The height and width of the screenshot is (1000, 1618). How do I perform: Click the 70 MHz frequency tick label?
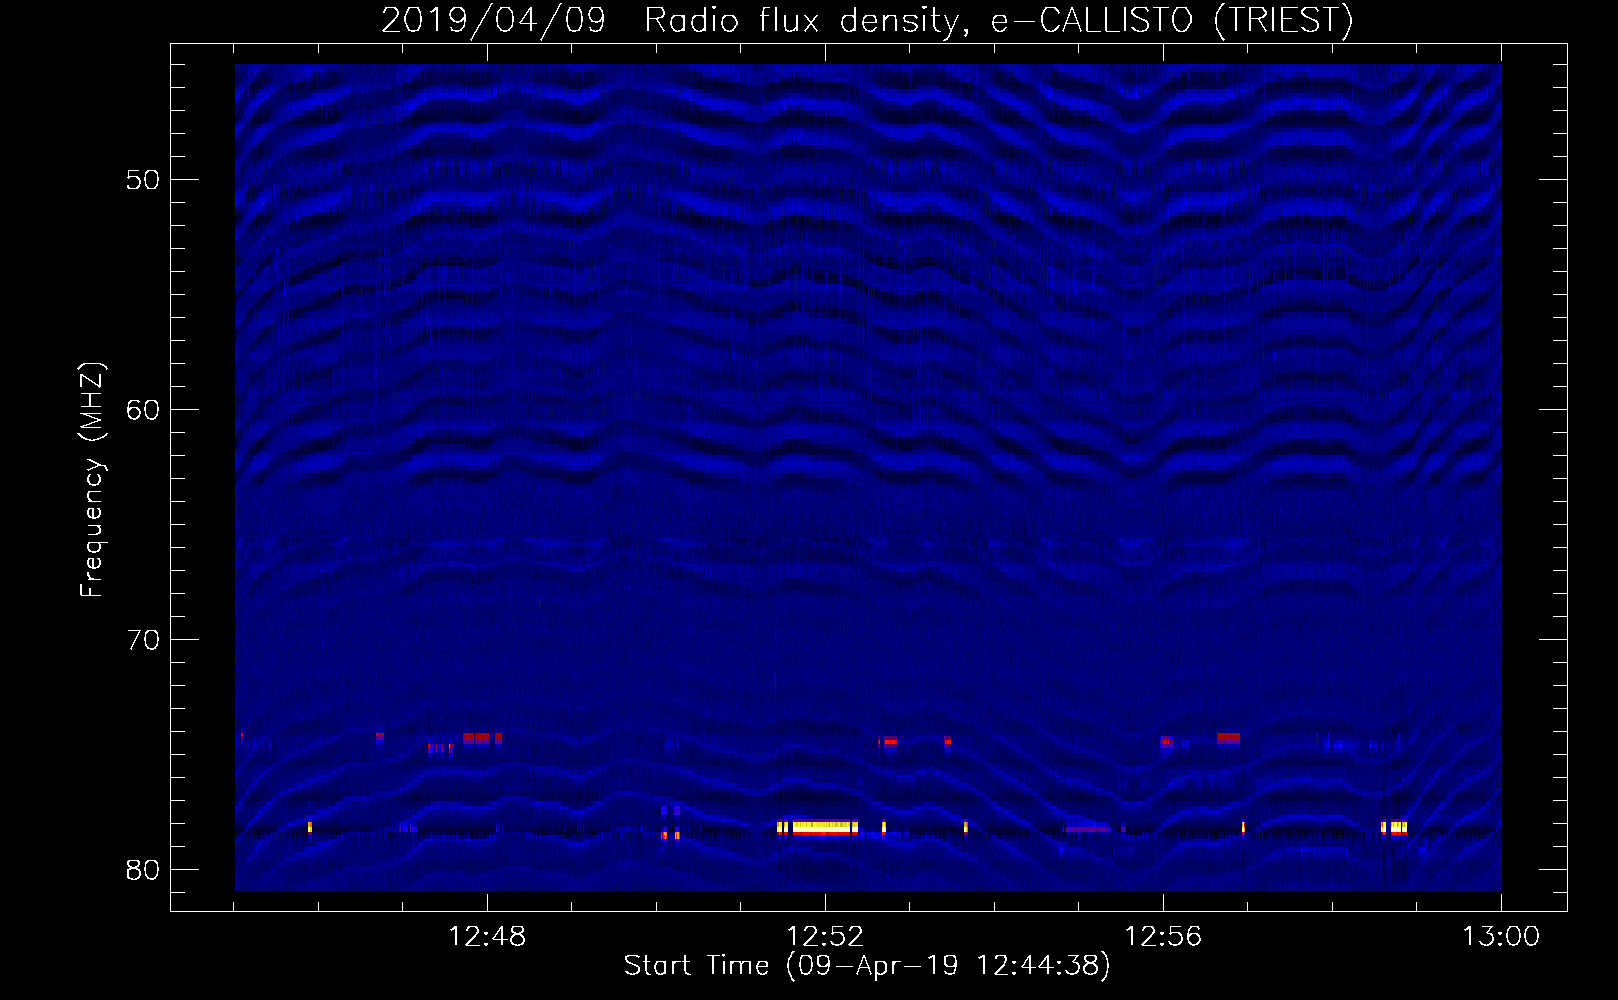coord(143,640)
